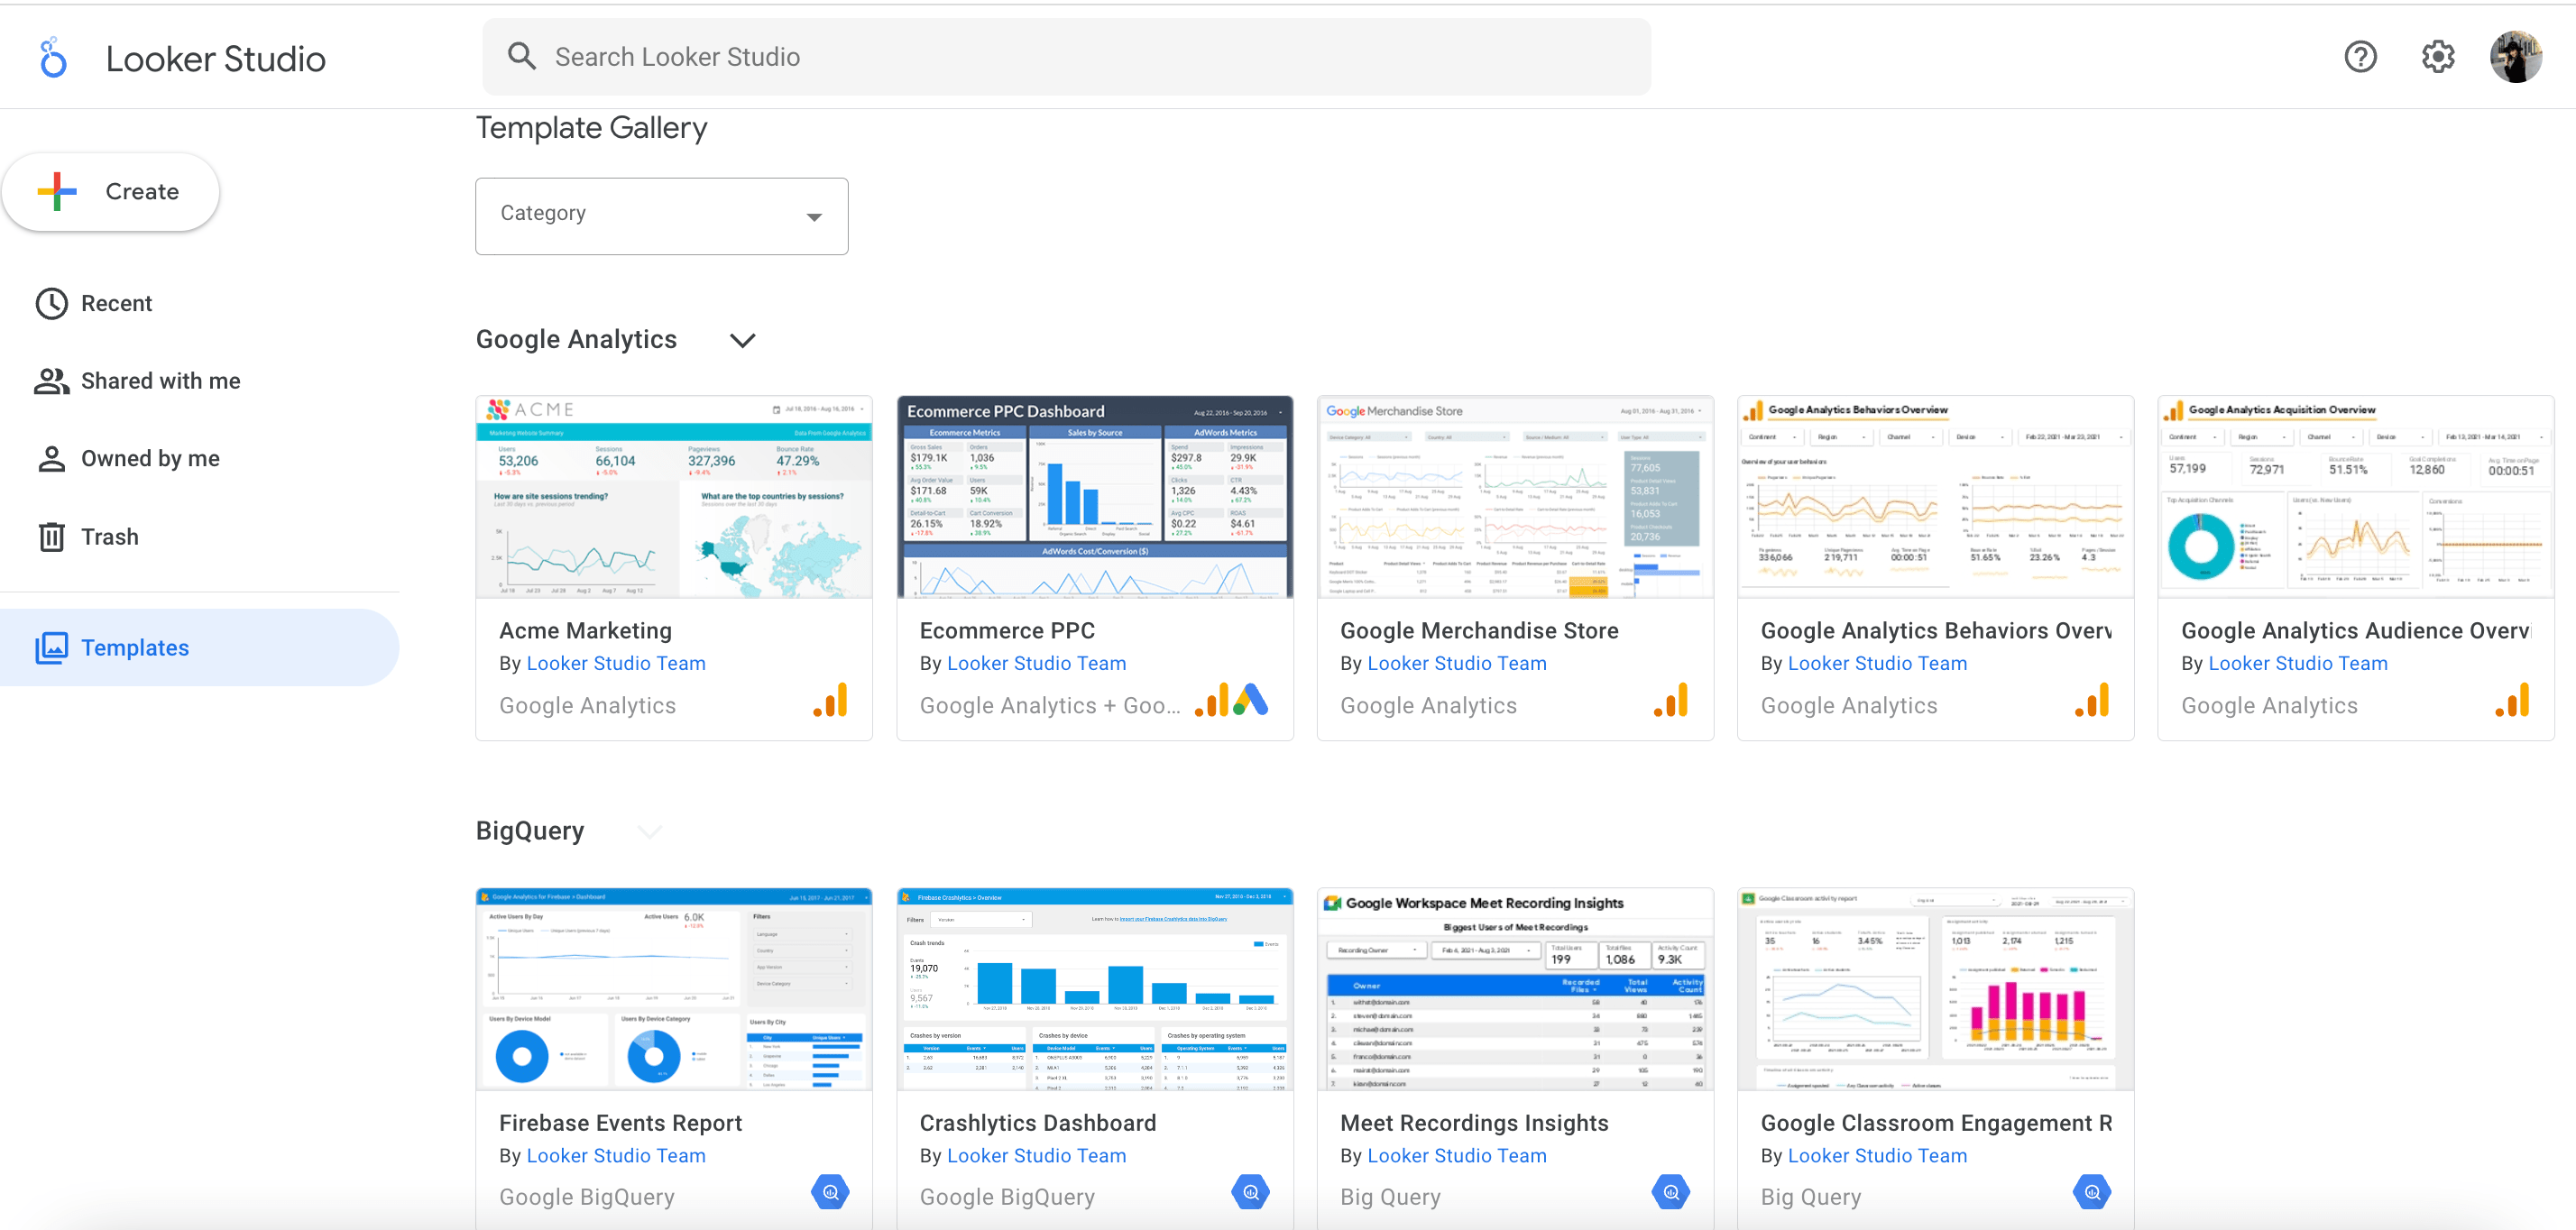Open Looker Studio Team link on Google Merchandise Store
The width and height of the screenshot is (2576, 1230).
[x=1456, y=663]
